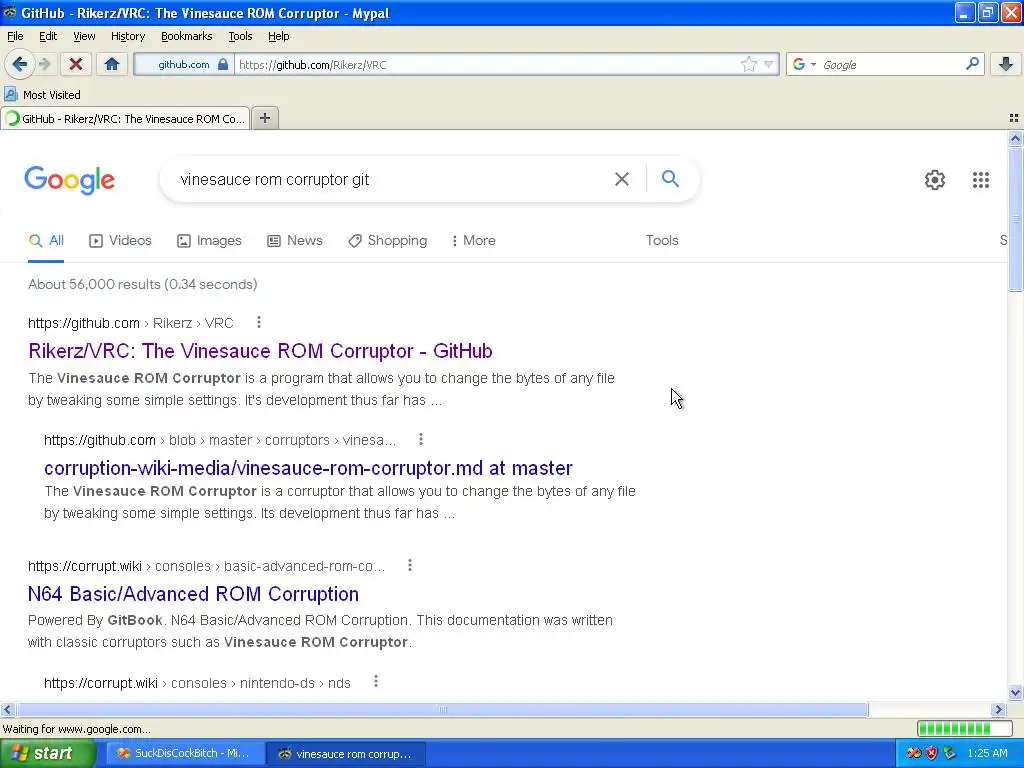Switch to Videos results
The width and height of the screenshot is (1024, 768).
coord(120,241)
